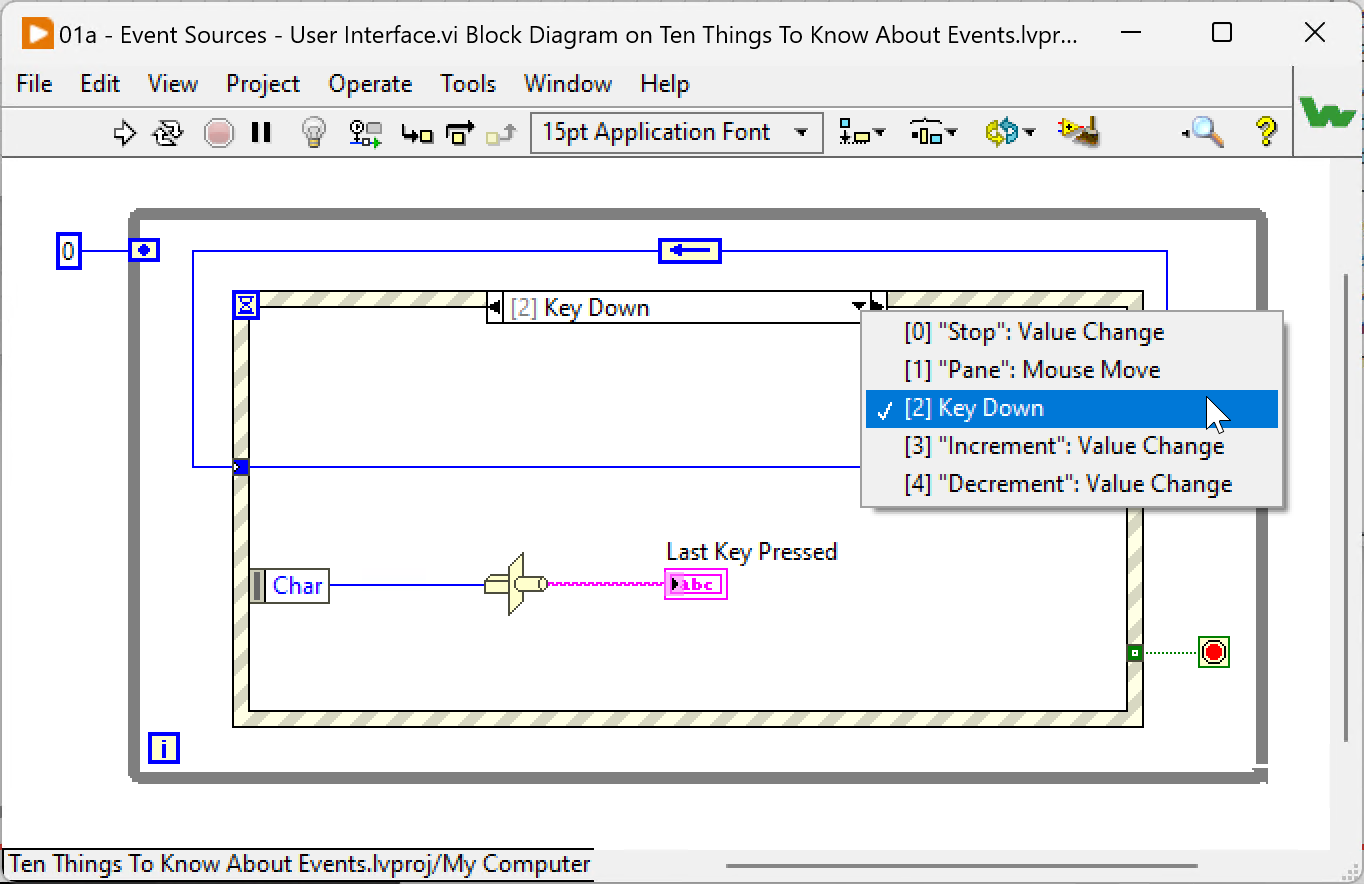The width and height of the screenshot is (1364, 884).
Task: Open the Distribute Objects dropdown
Action: [x=932, y=132]
